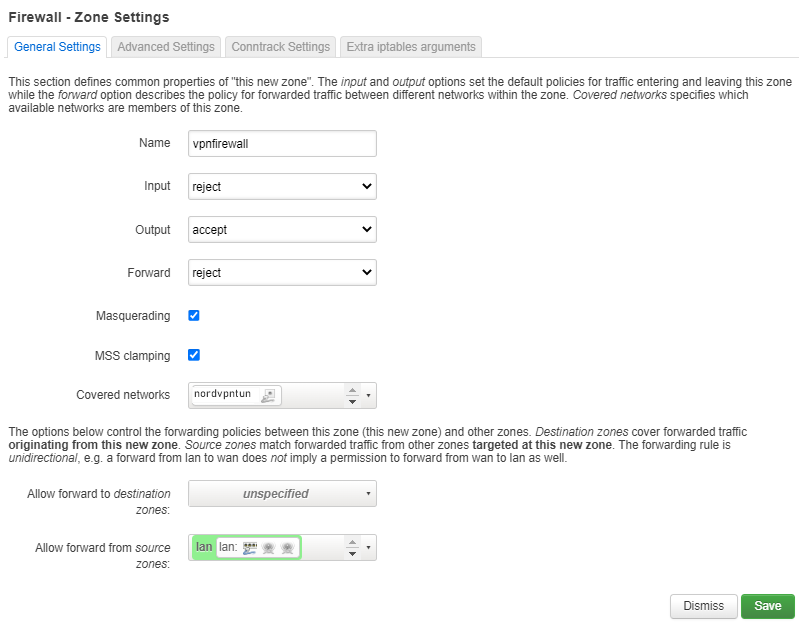Open the Output policy dropdown
This screenshot has height=630, width=805.
pyautogui.click(x=282, y=229)
